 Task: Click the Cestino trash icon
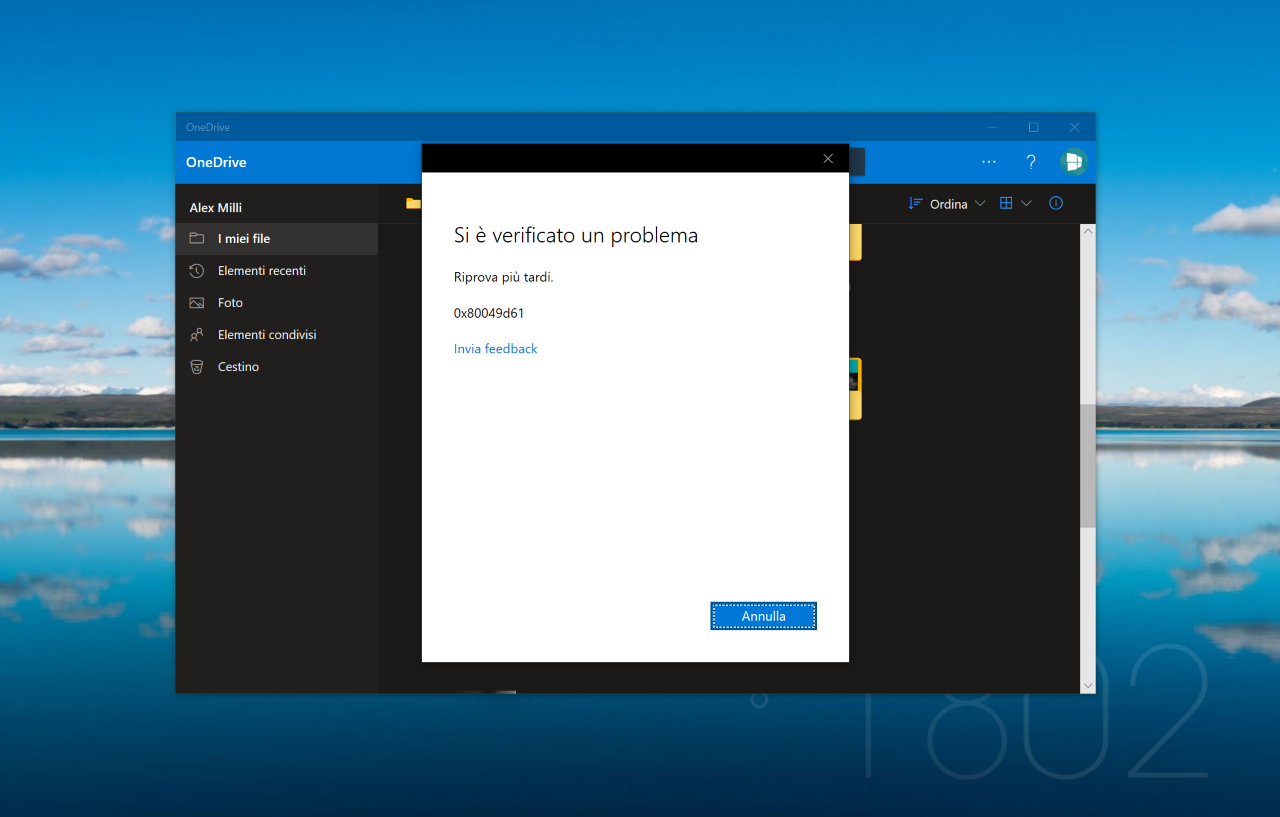[197, 367]
